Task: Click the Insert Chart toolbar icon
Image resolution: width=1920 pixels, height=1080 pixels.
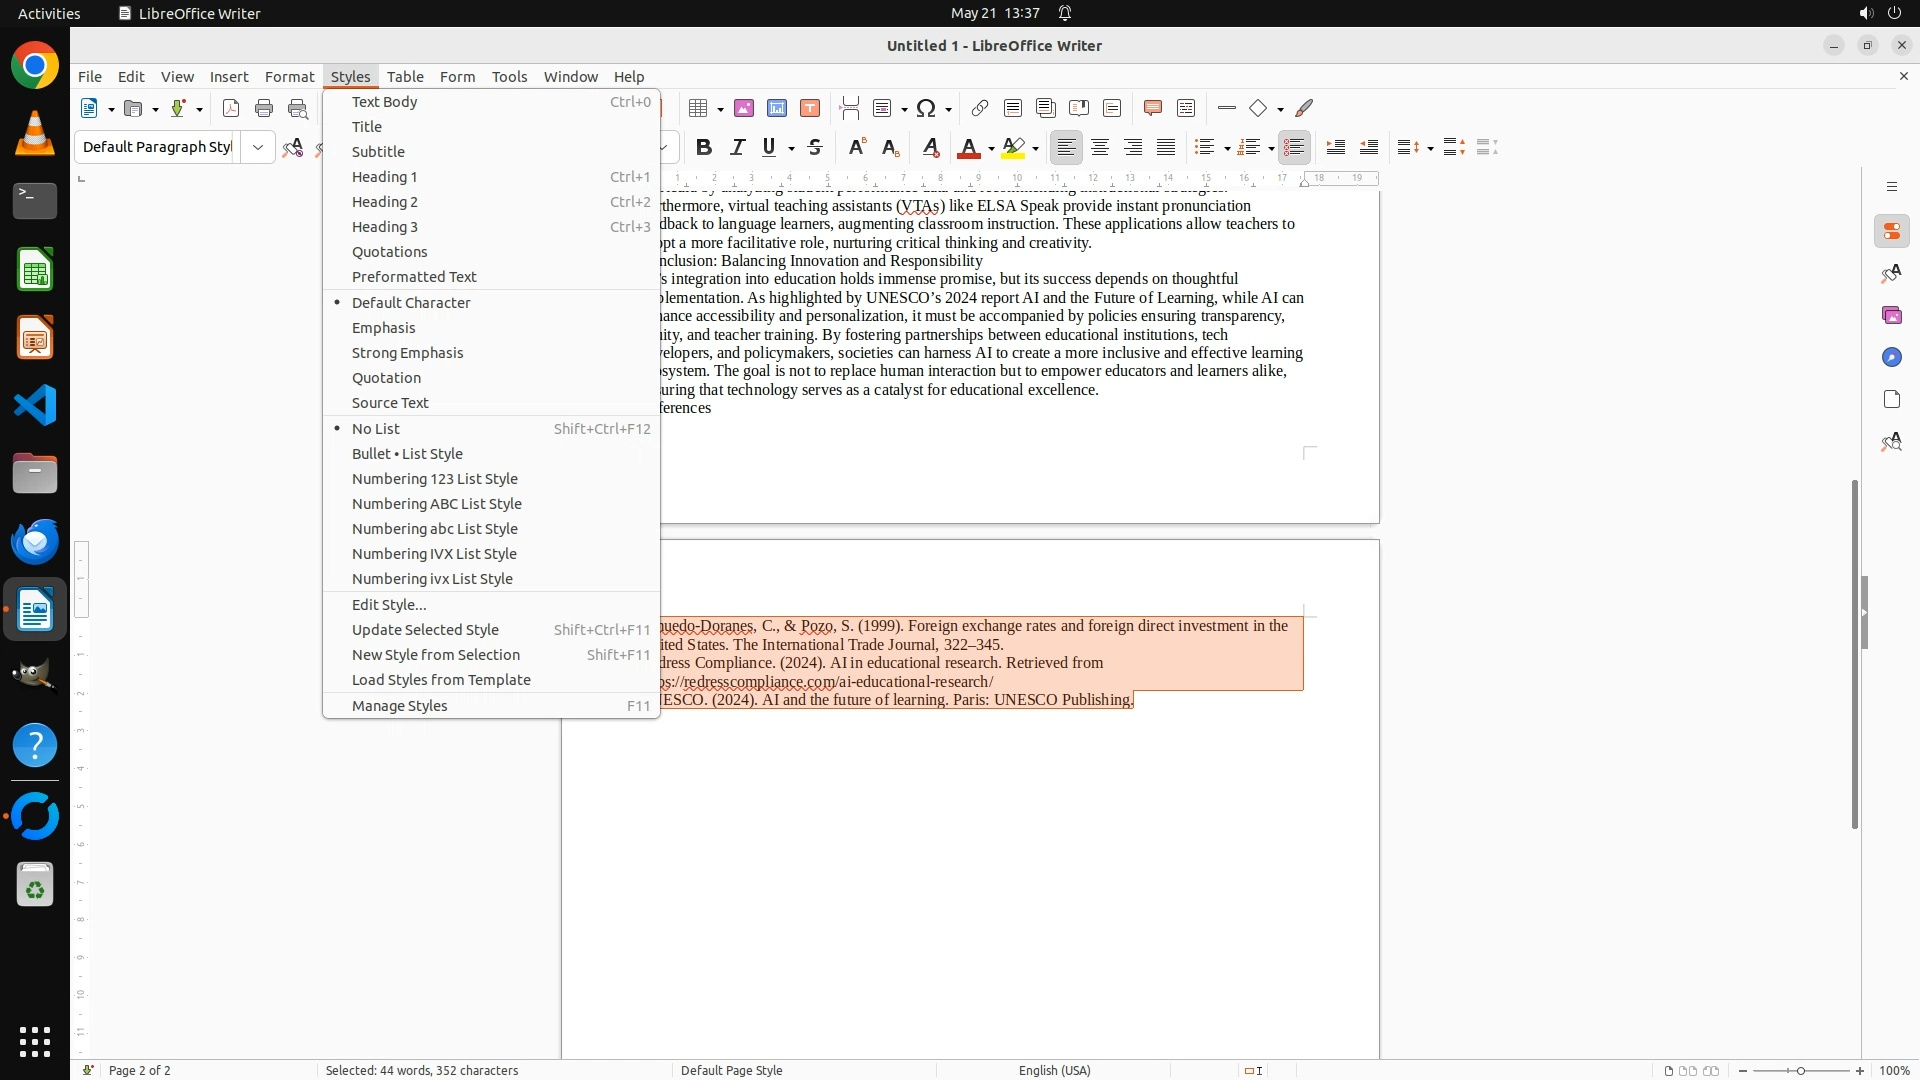Action: 777,108
